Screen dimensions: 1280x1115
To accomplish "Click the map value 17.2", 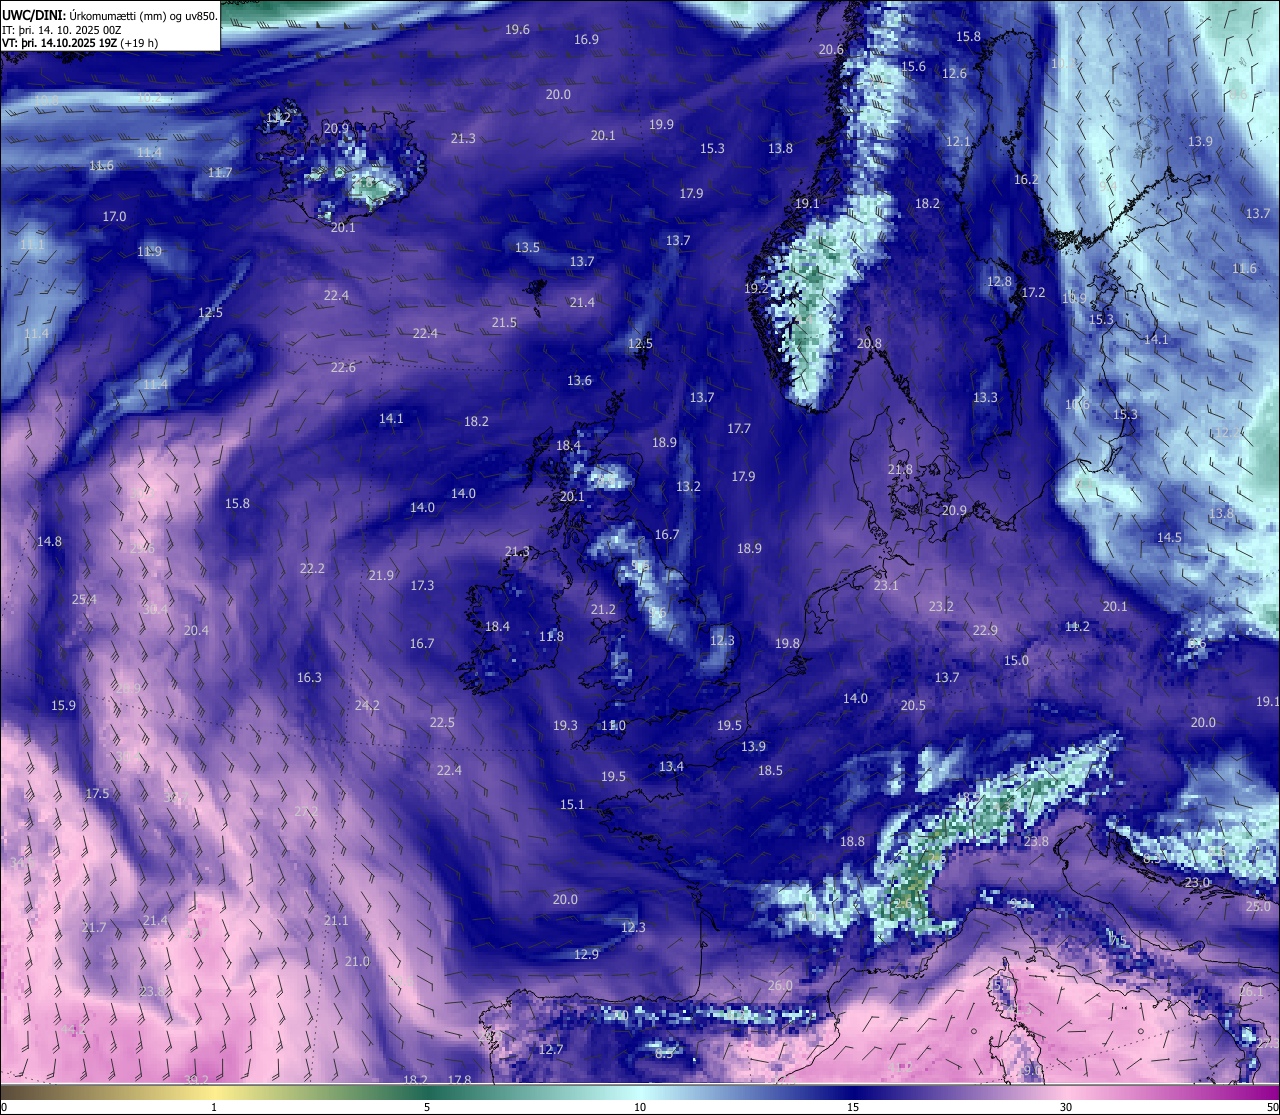I will pyautogui.click(x=1033, y=293).
